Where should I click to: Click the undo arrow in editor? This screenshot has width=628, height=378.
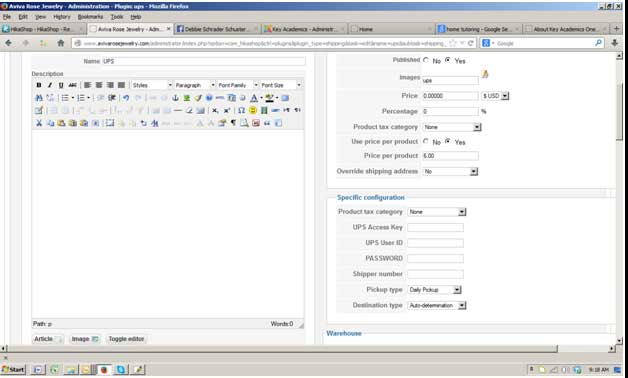(126, 98)
